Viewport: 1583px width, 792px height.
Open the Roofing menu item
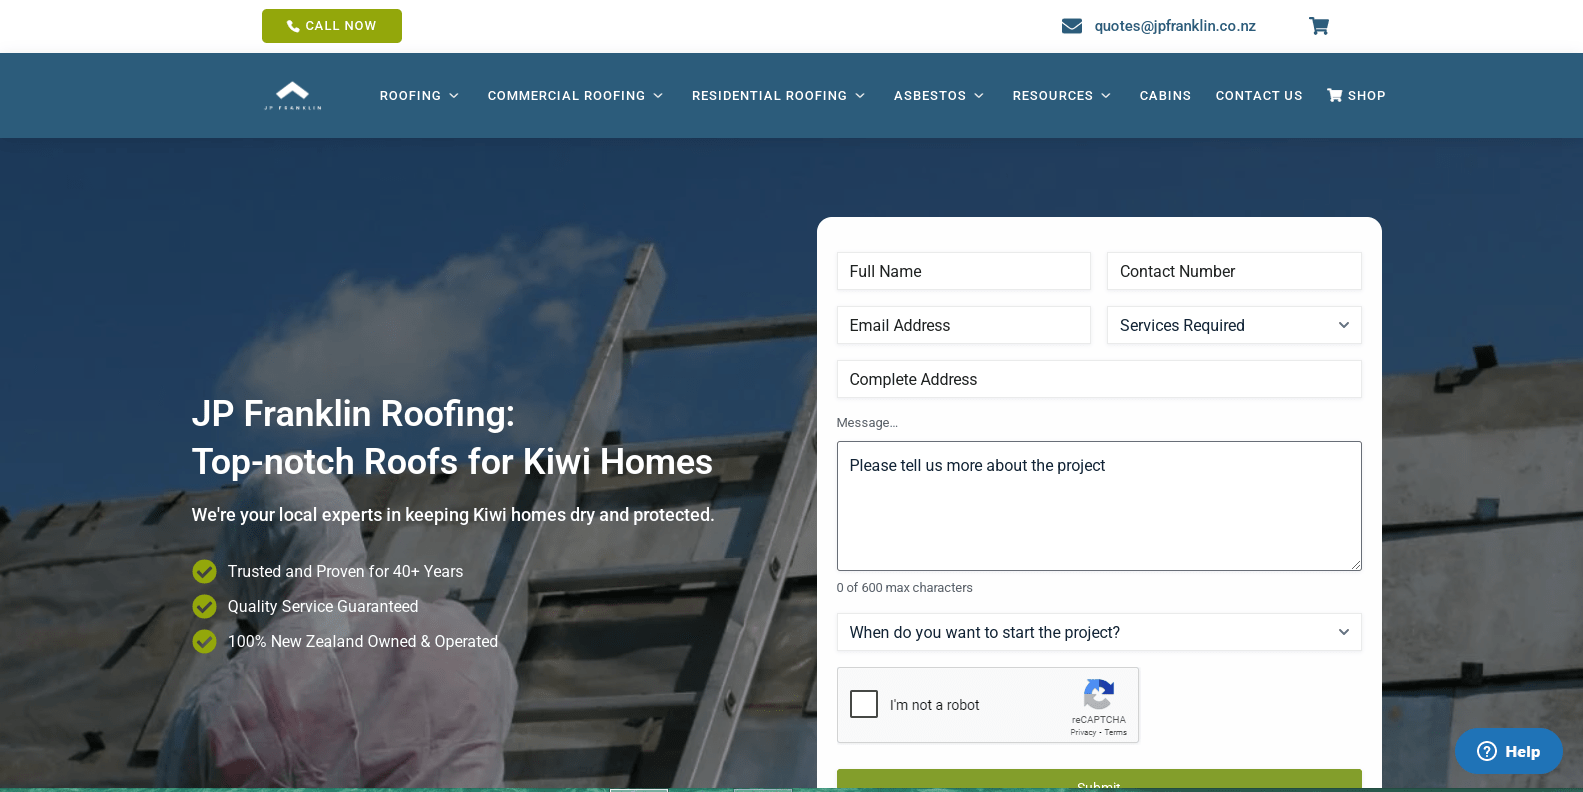point(410,96)
